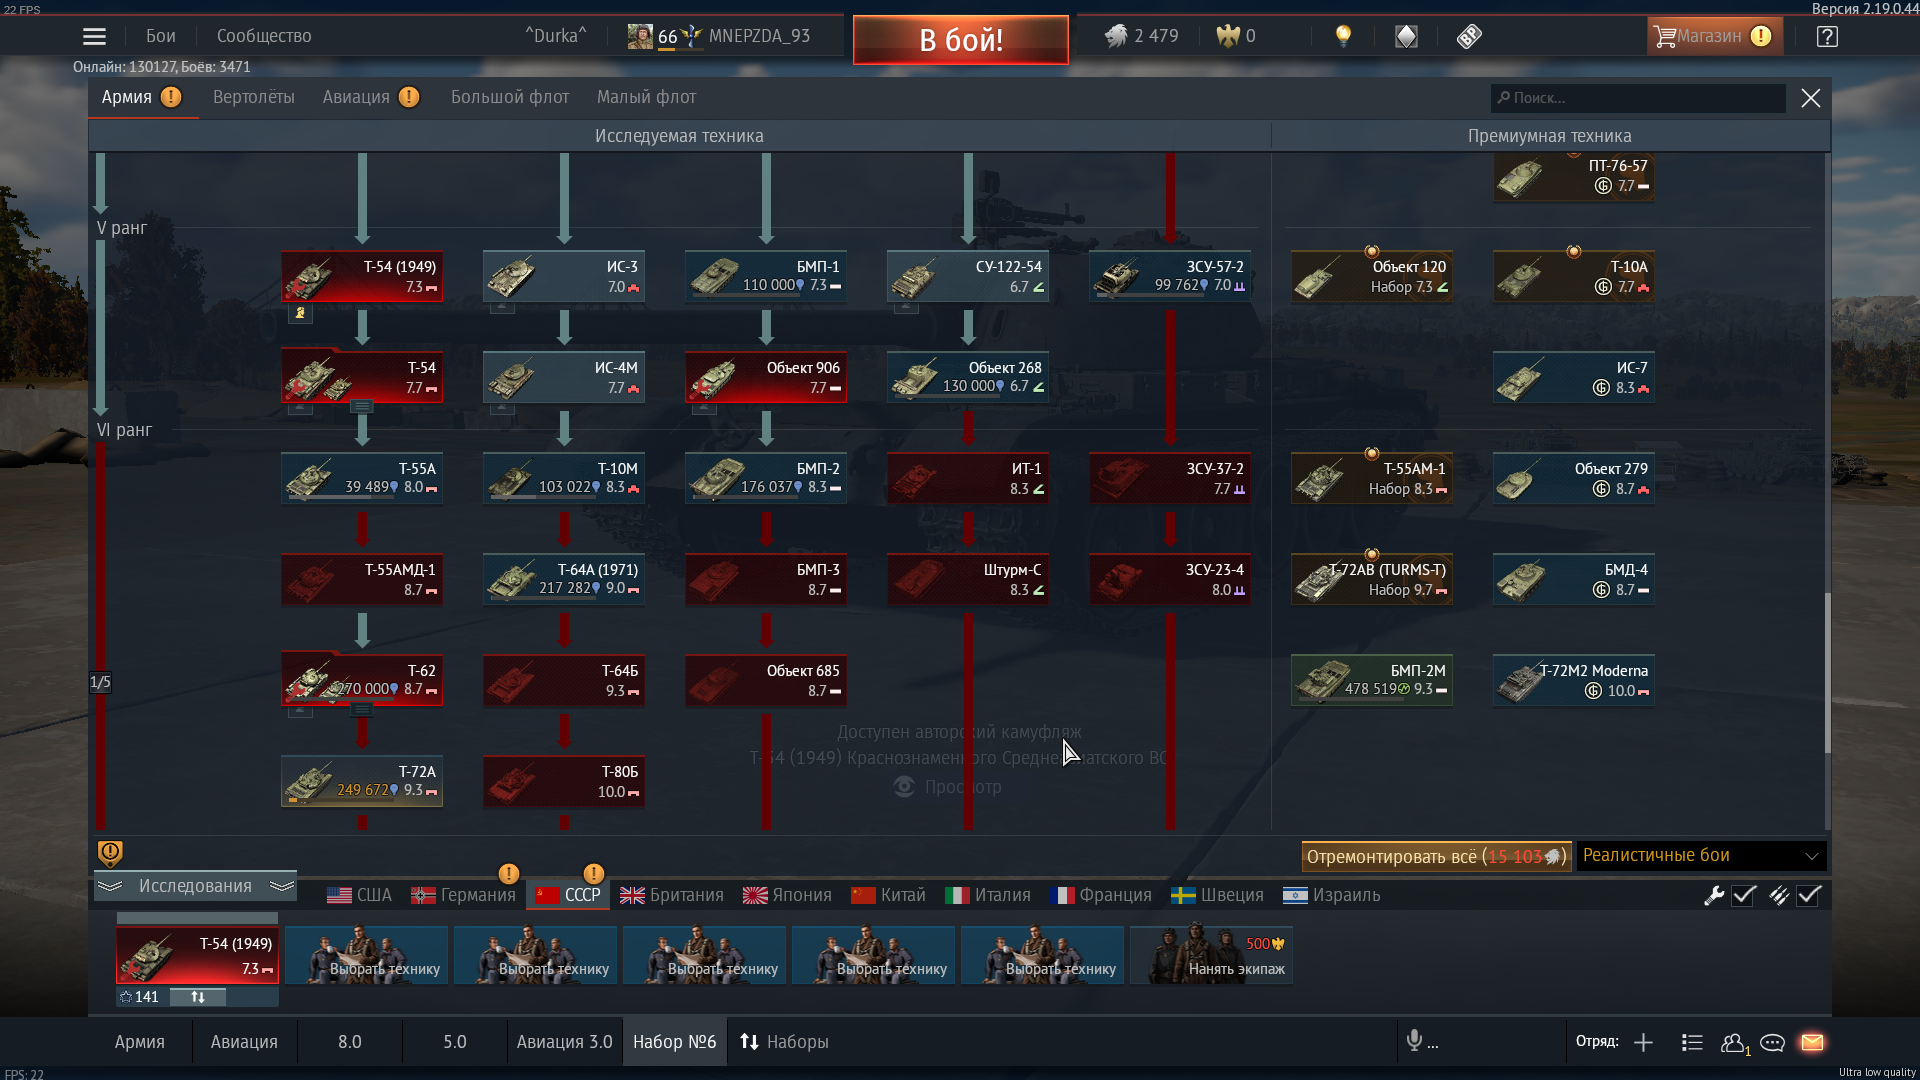Select the Китай nation tab

pos(888,895)
